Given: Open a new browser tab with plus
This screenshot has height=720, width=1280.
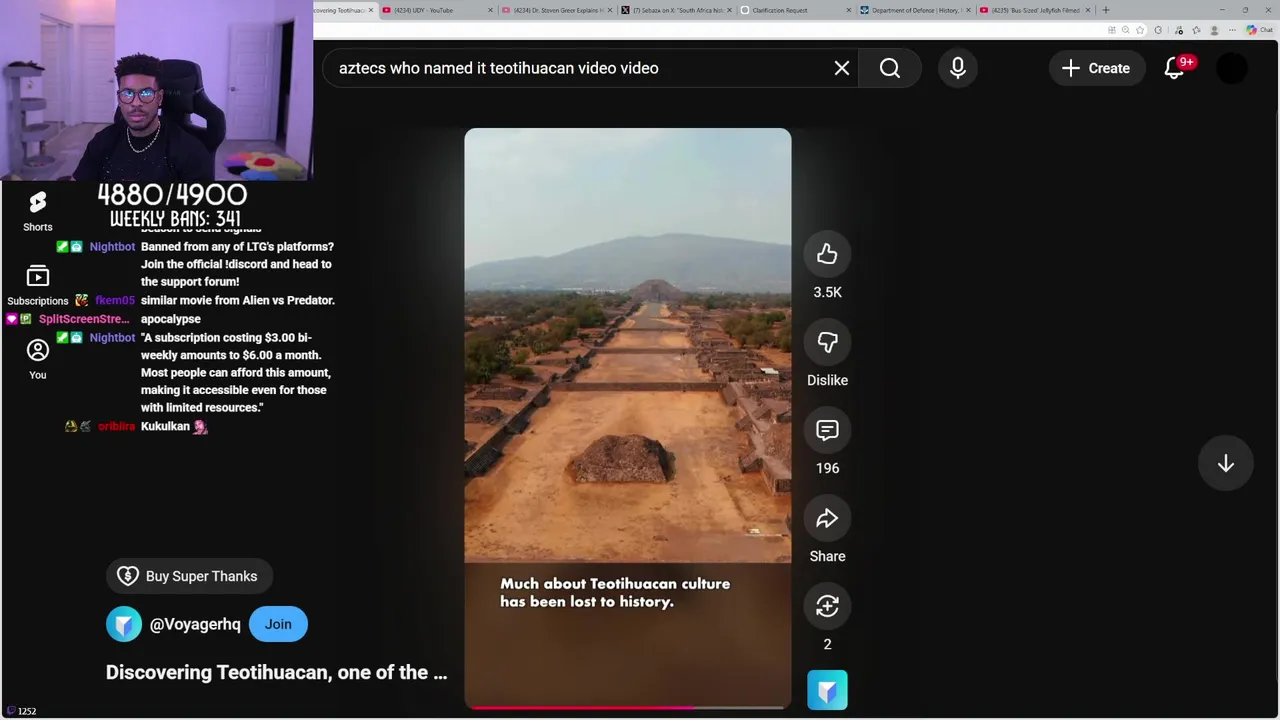Looking at the screenshot, I should coord(1105,10).
